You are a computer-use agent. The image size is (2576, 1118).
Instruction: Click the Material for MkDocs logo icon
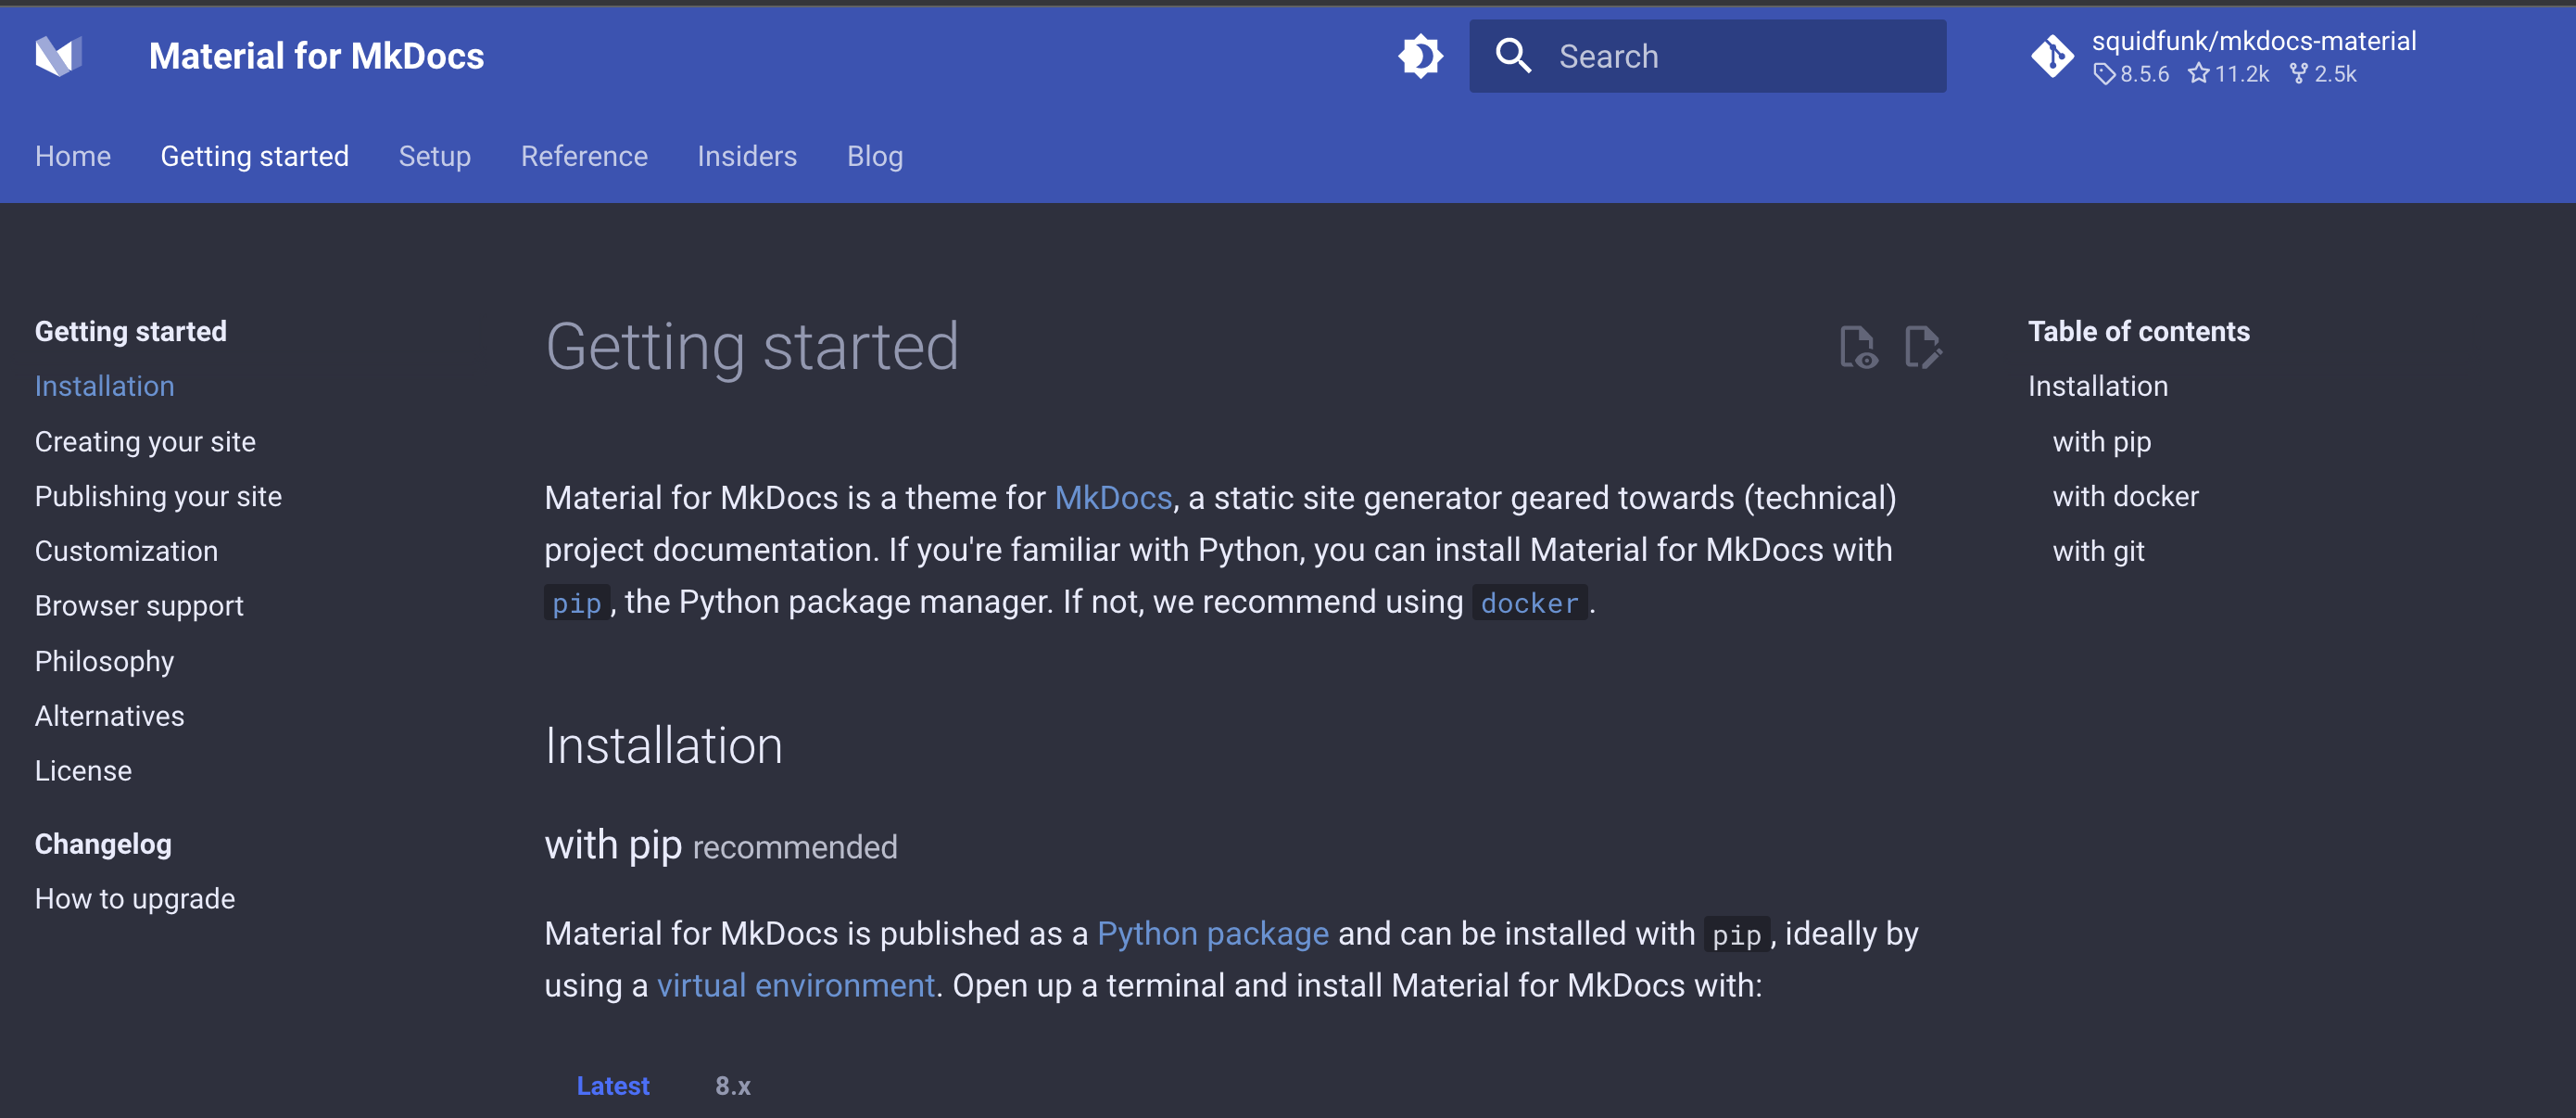tap(58, 56)
